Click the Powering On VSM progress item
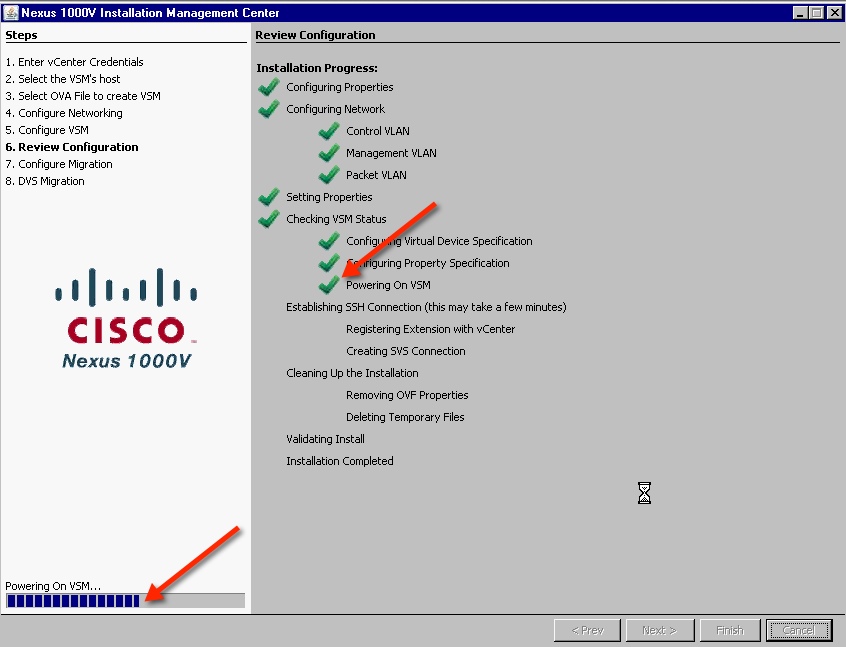The width and height of the screenshot is (846, 647). pyautogui.click(x=388, y=285)
